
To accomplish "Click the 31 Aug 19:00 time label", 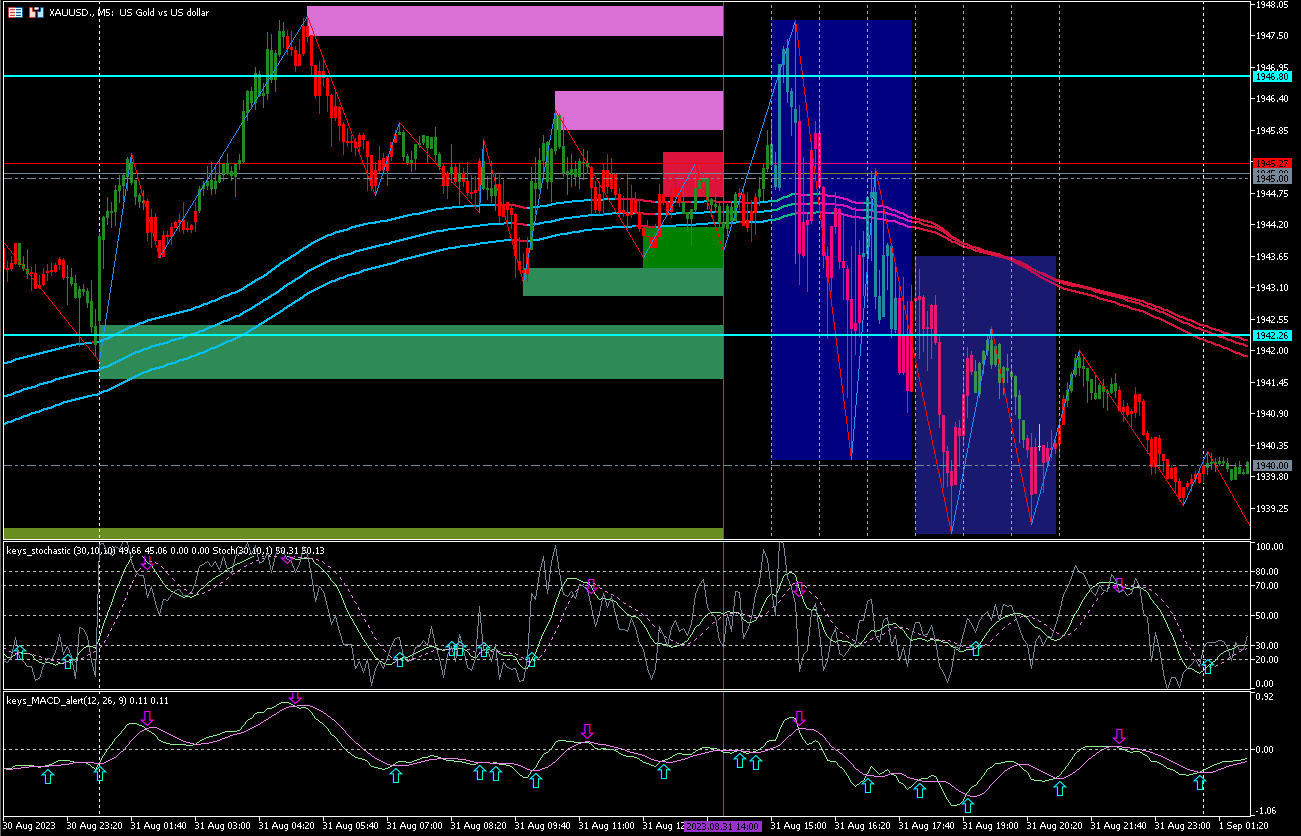I will pyautogui.click(x=991, y=827).
